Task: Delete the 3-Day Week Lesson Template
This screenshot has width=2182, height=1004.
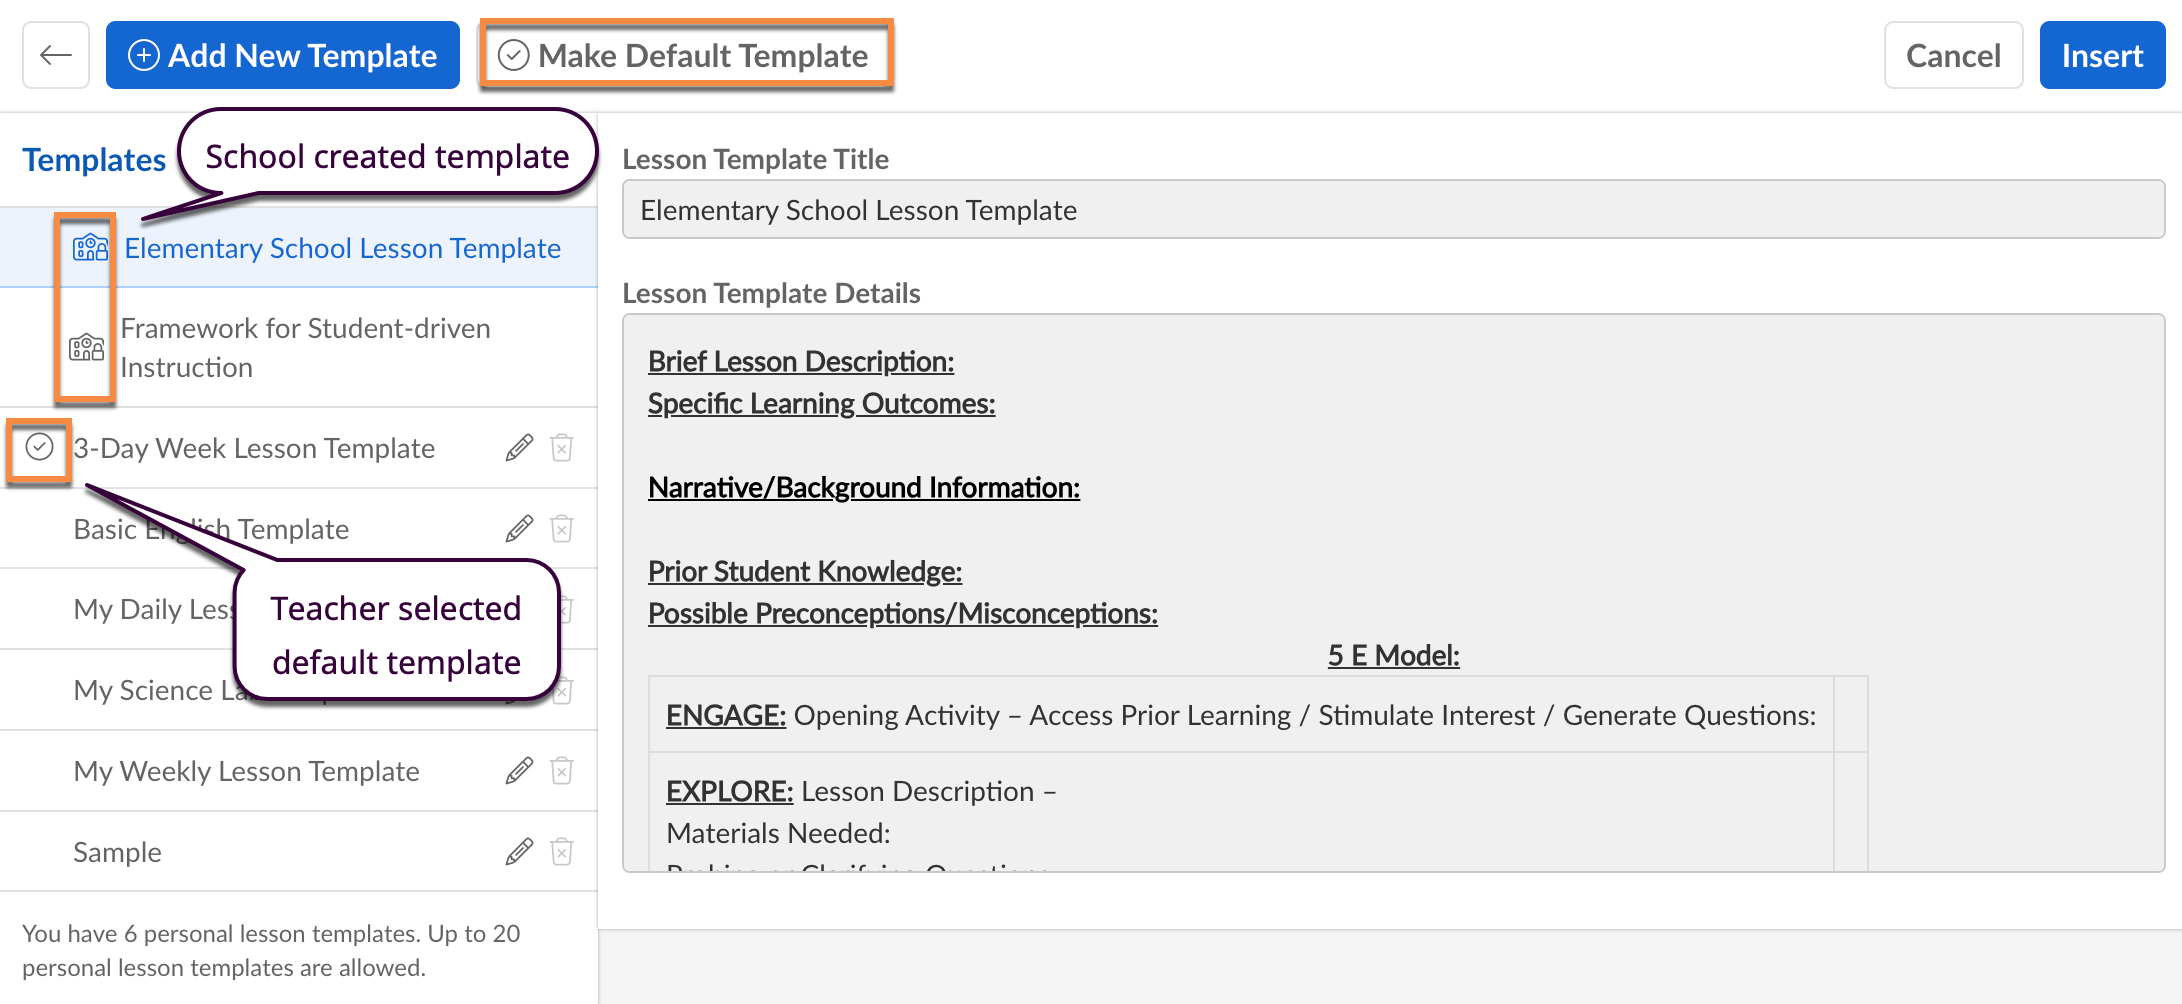Action: click(x=562, y=448)
